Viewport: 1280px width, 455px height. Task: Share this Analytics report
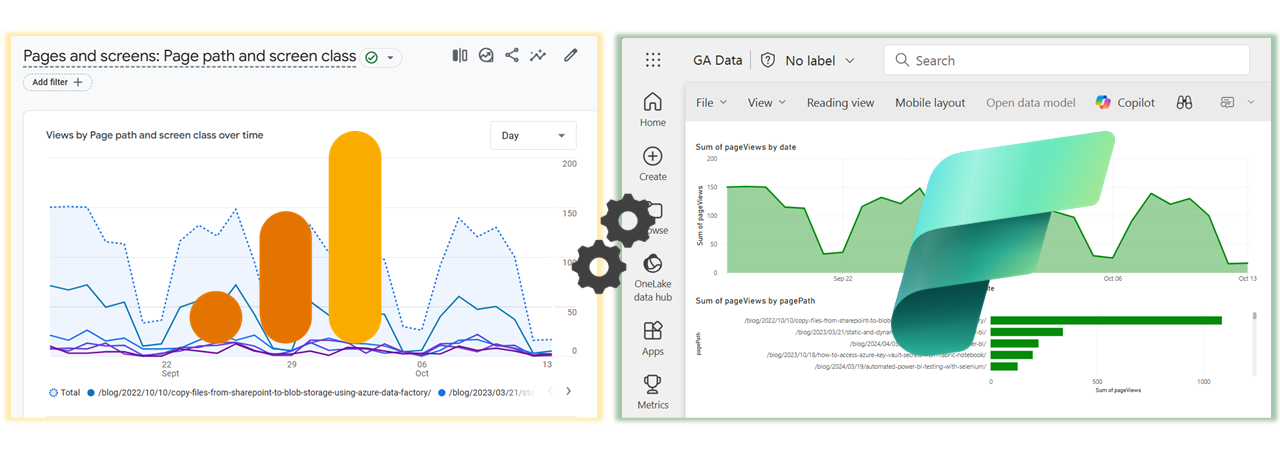[x=512, y=56]
